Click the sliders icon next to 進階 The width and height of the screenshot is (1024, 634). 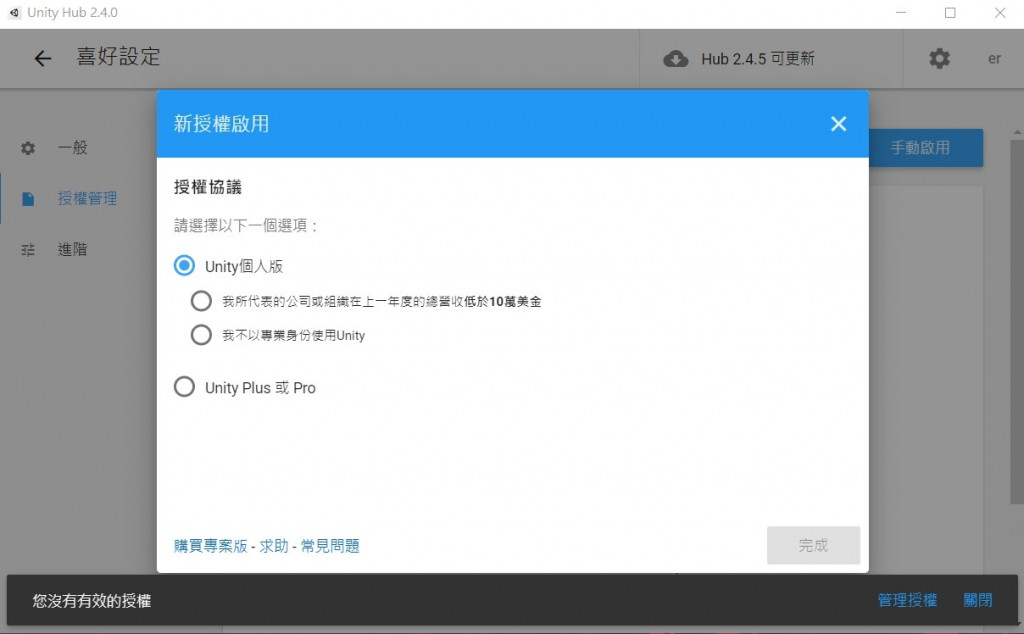pos(28,249)
